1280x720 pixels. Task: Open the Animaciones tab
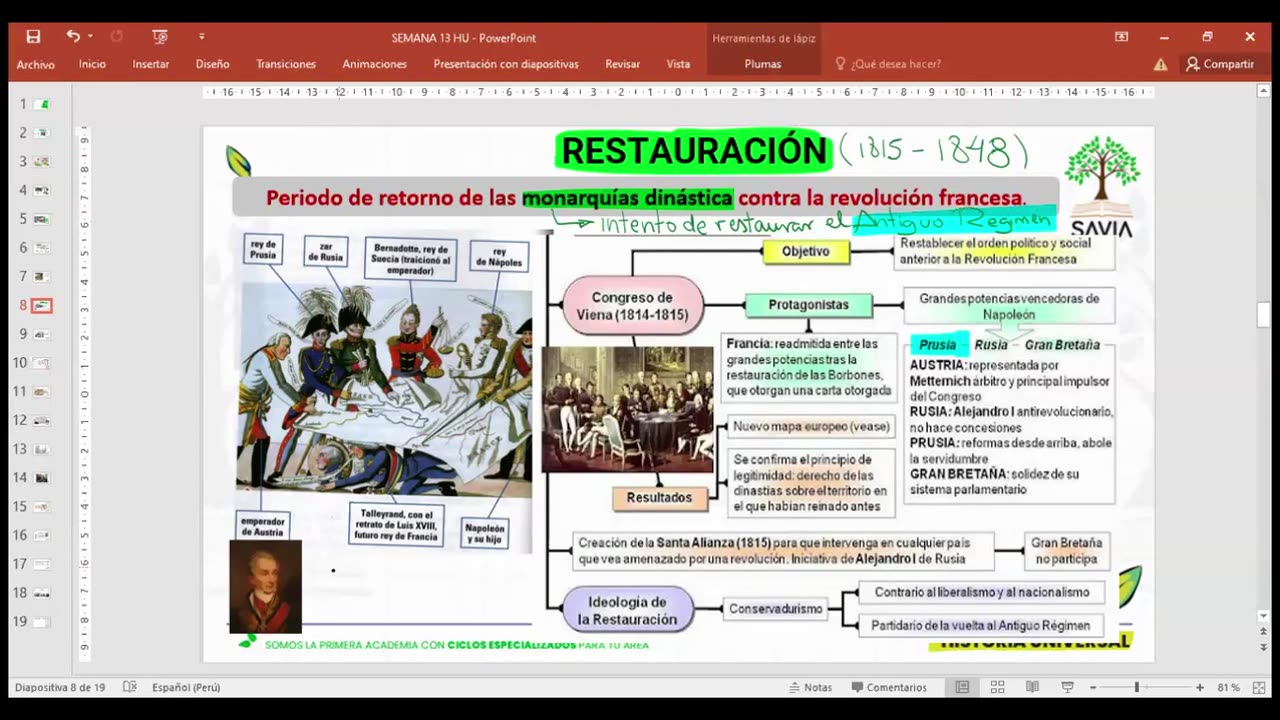tap(375, 64)
